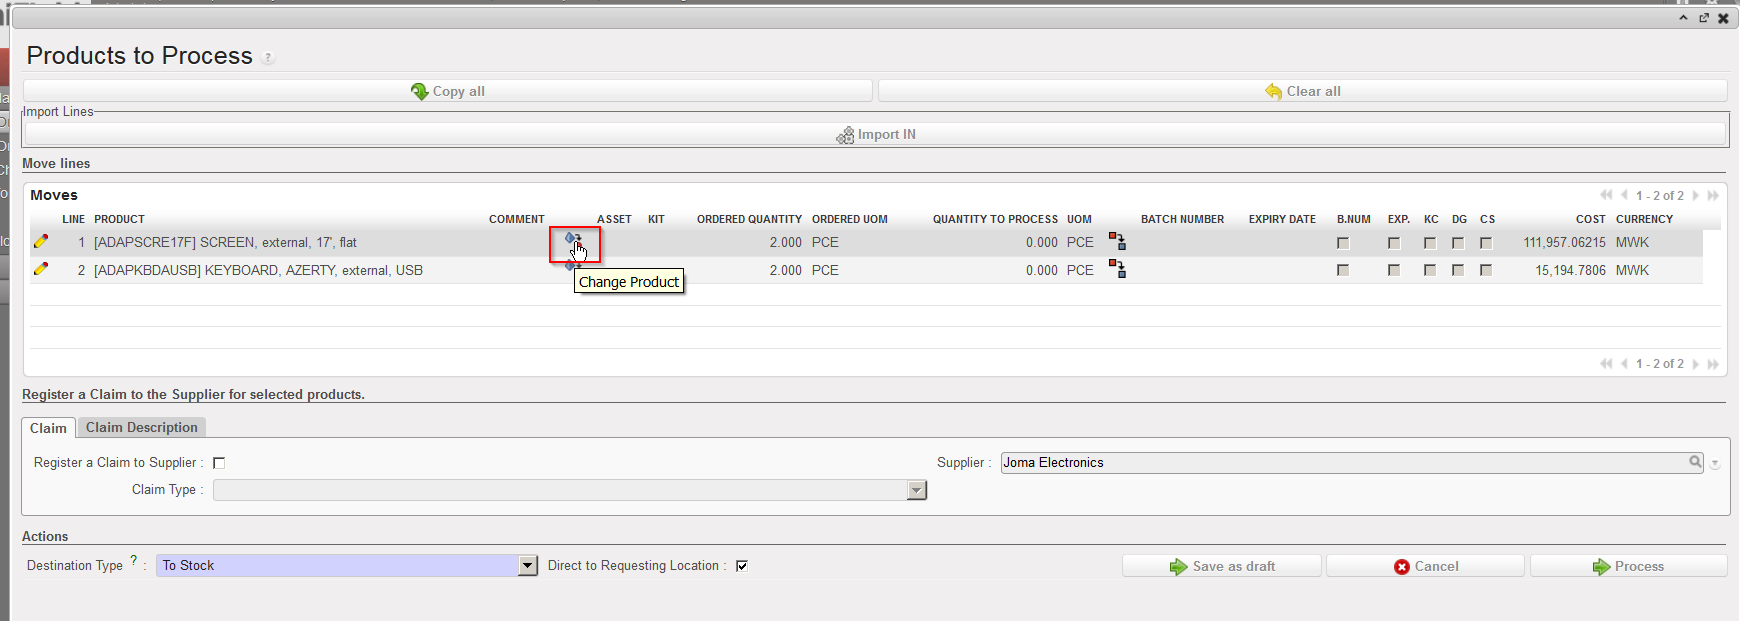
Task: Switch to Claim Description tab
Action: [141, 427]
